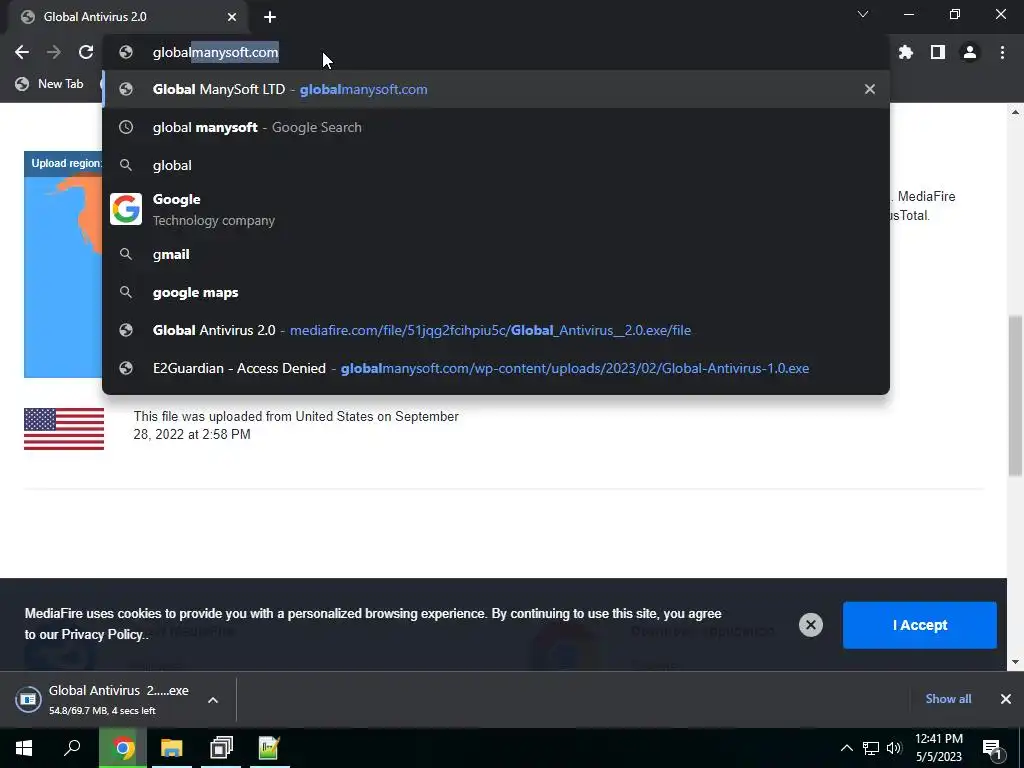Open the tab search chevron
The image size is (1024, 768).
coord(863,14)
